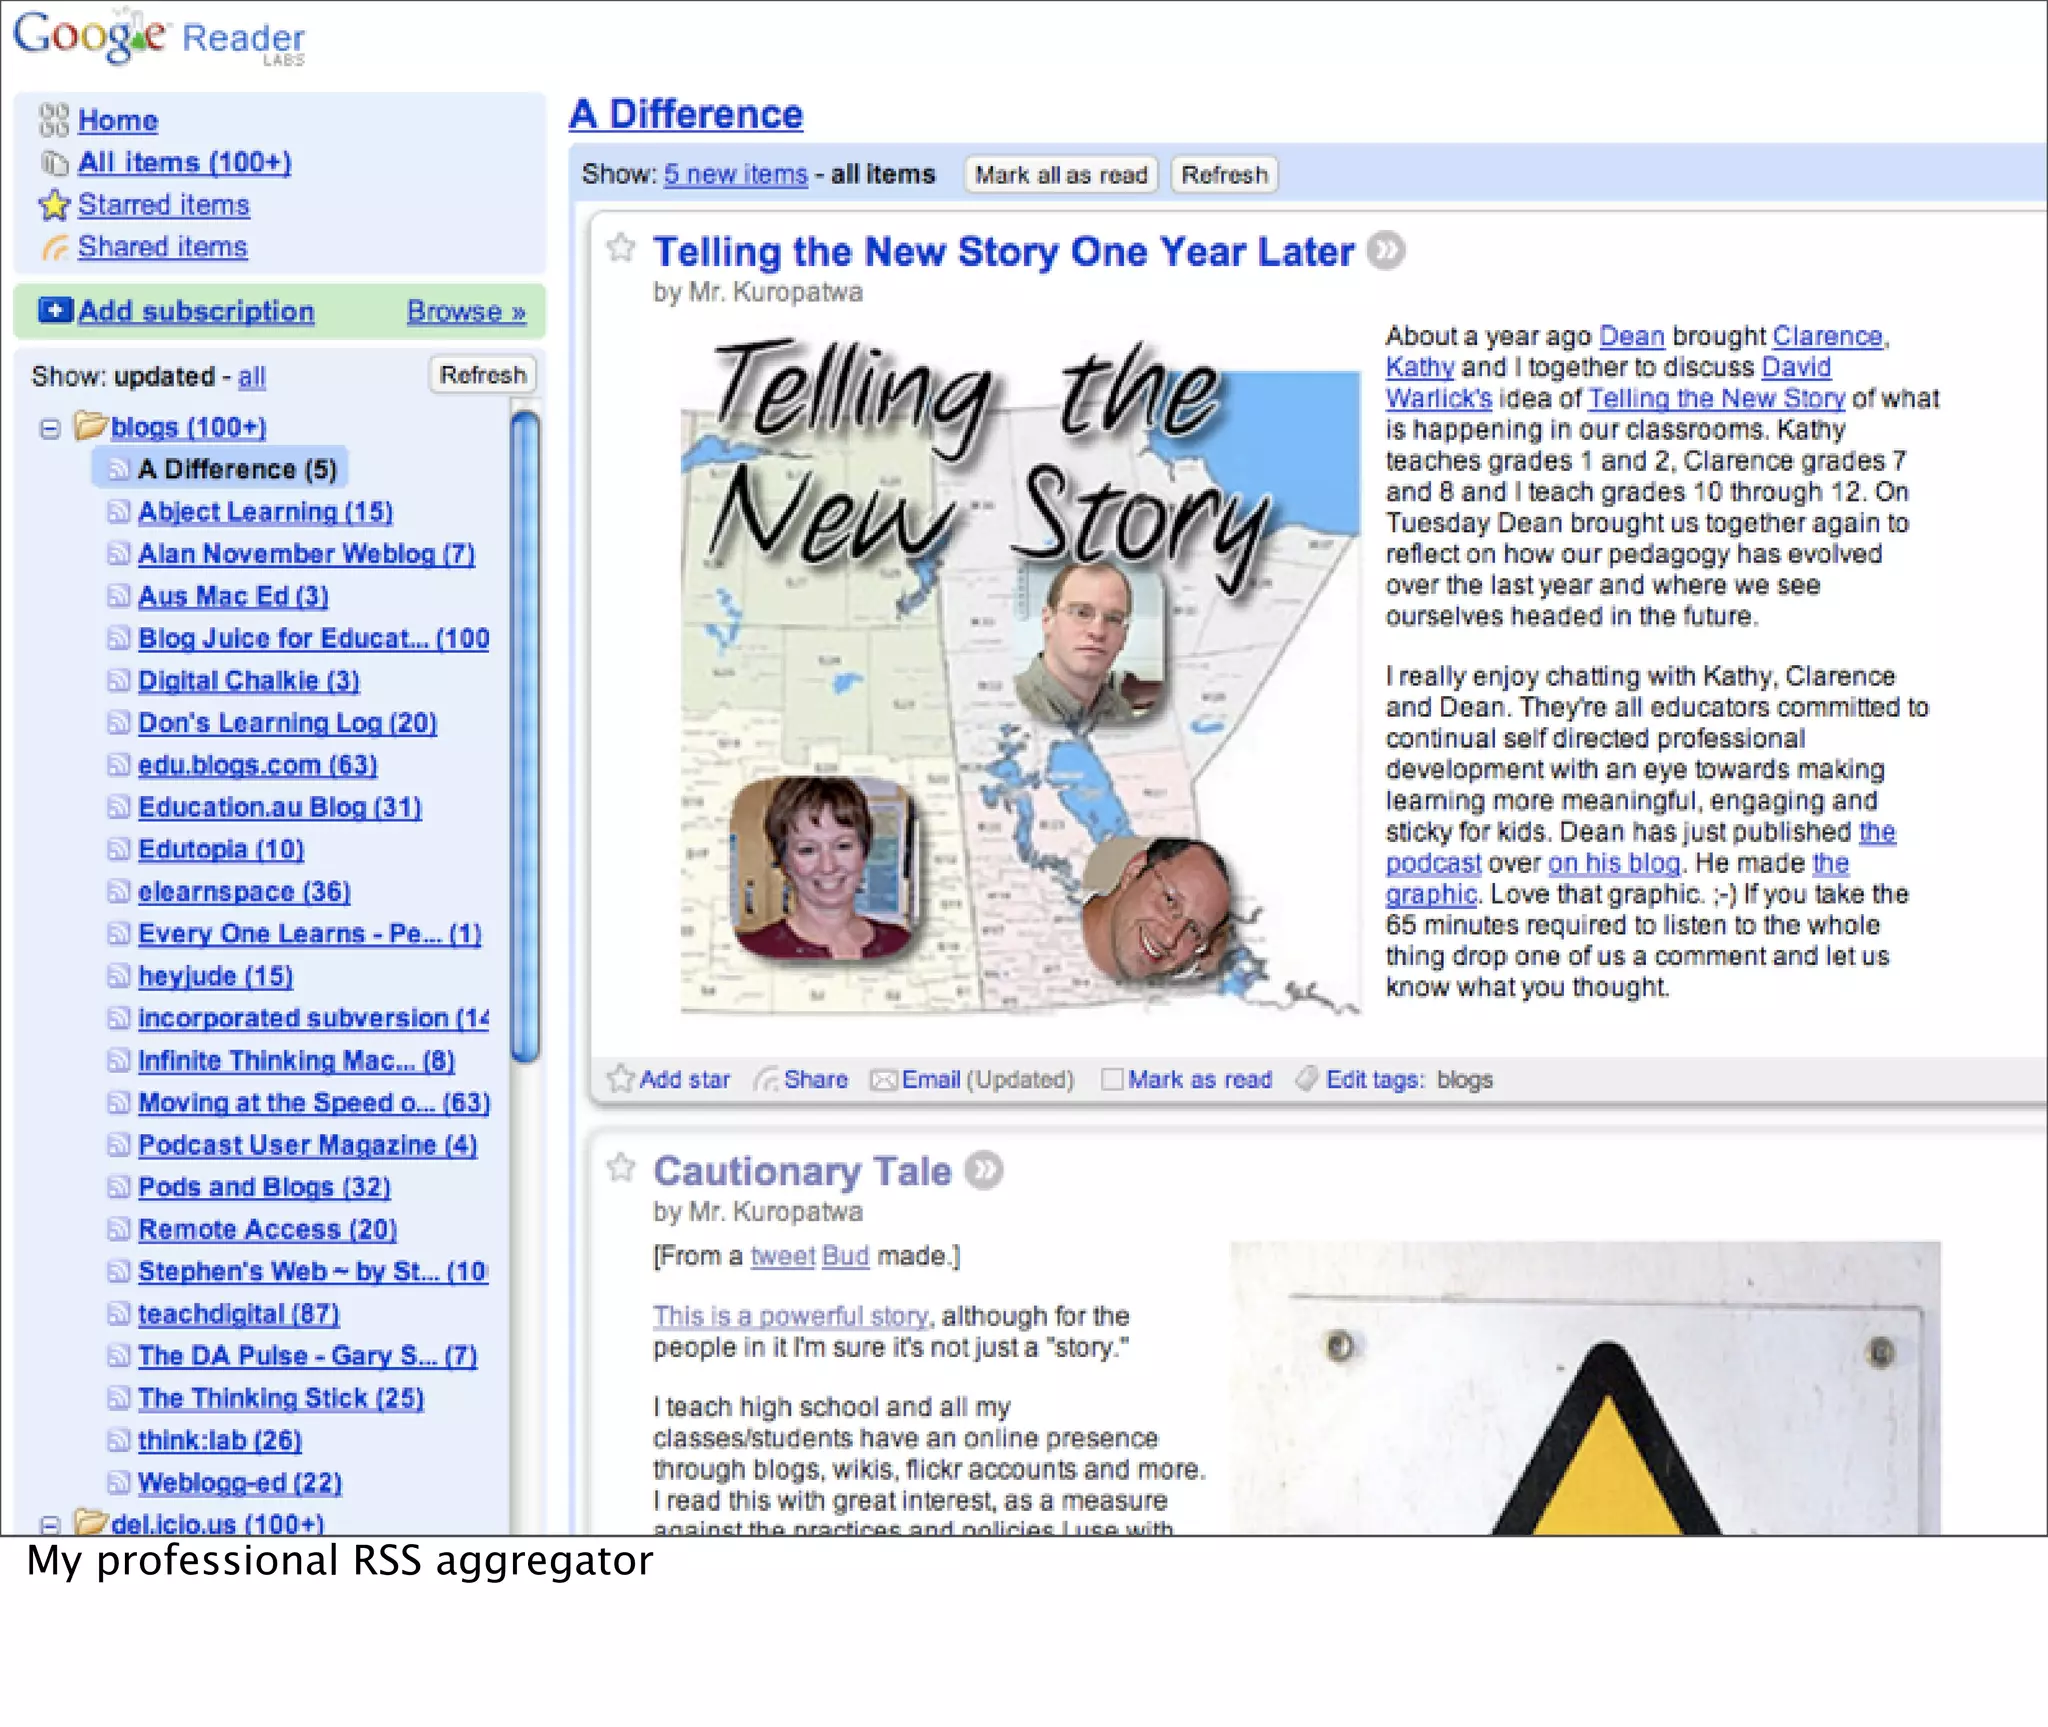Click feed icon beside Edutopia
The image size is (2048, 1727).
[118, 849]
